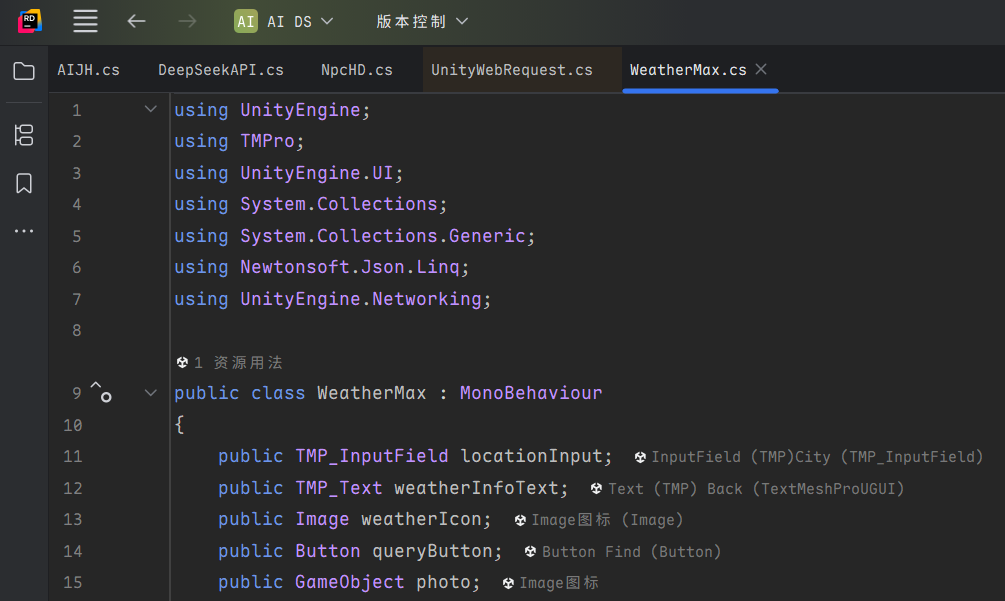1005x601 pixels.
Task: Click the InputField (TMP)City inlay hint
Action: [x=809, y=457]
